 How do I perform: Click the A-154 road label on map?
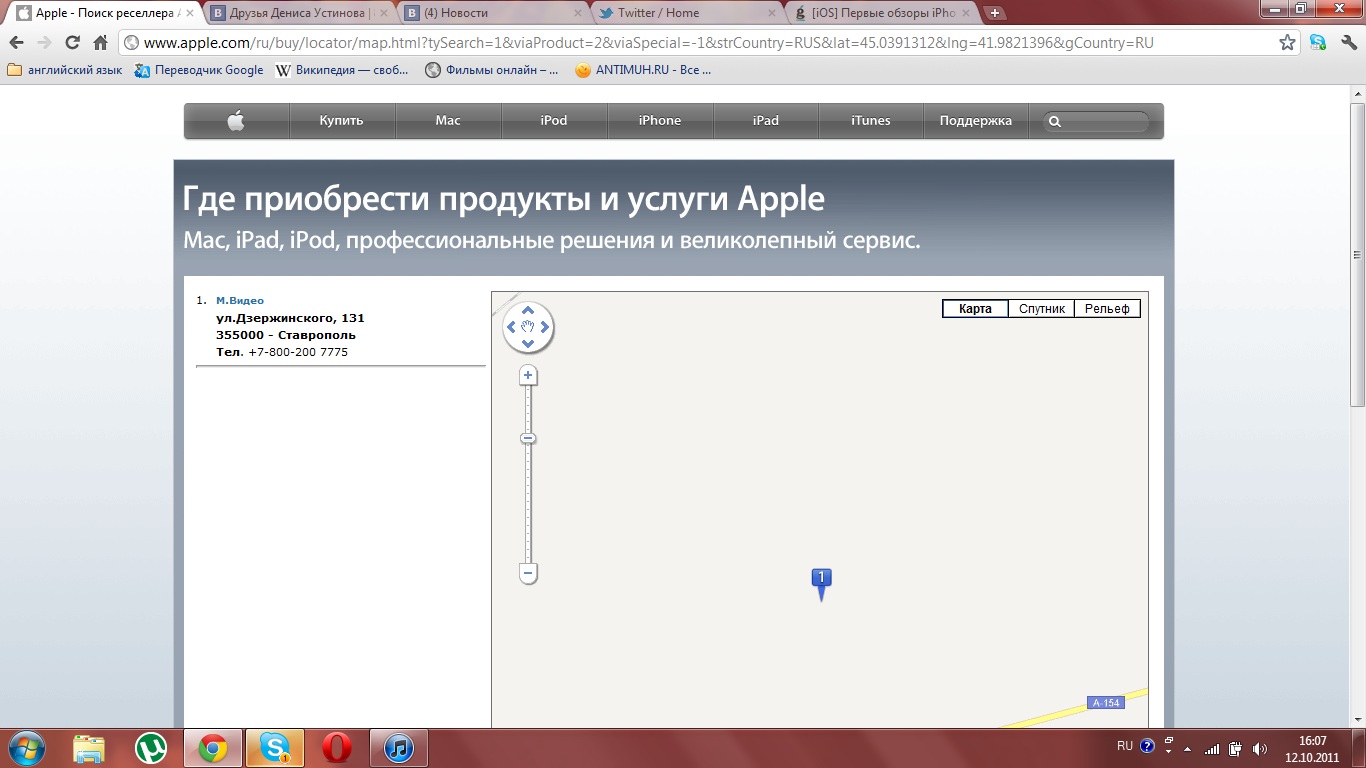[x=1106, y=703]
